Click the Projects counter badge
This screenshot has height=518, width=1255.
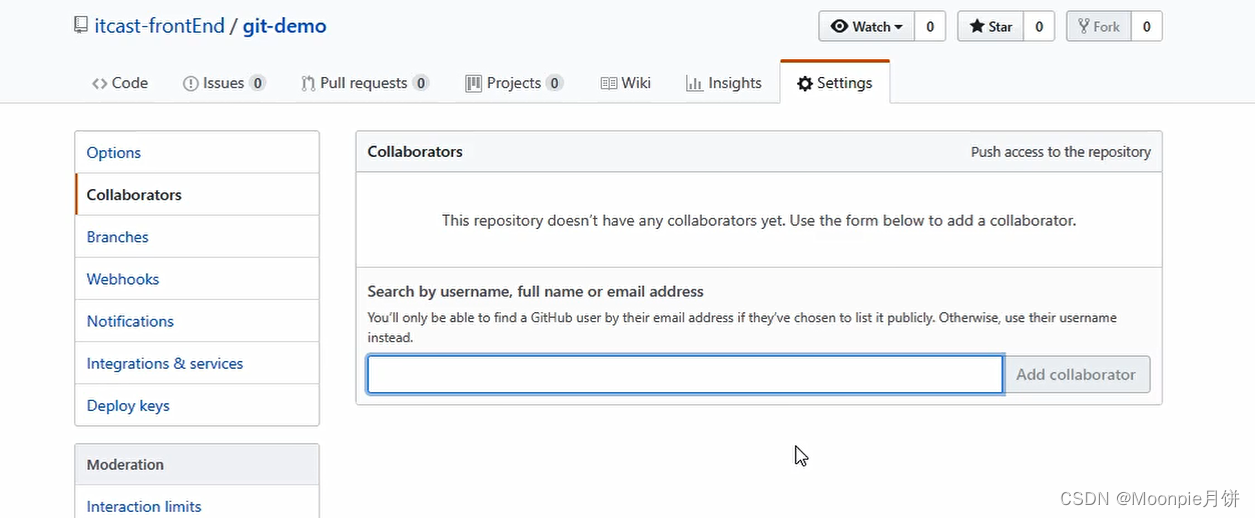pyautogui.click(x=555, y=83)
